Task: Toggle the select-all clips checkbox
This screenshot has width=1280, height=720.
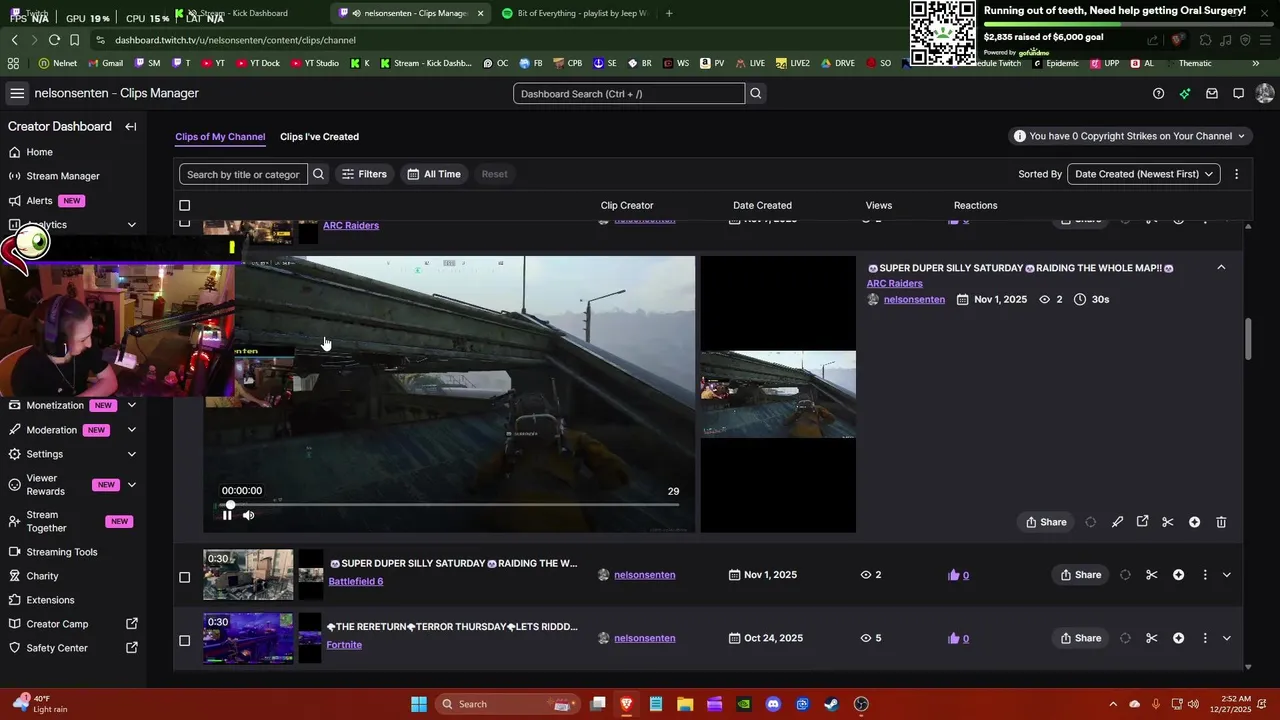Action: (x=184, y=205)
